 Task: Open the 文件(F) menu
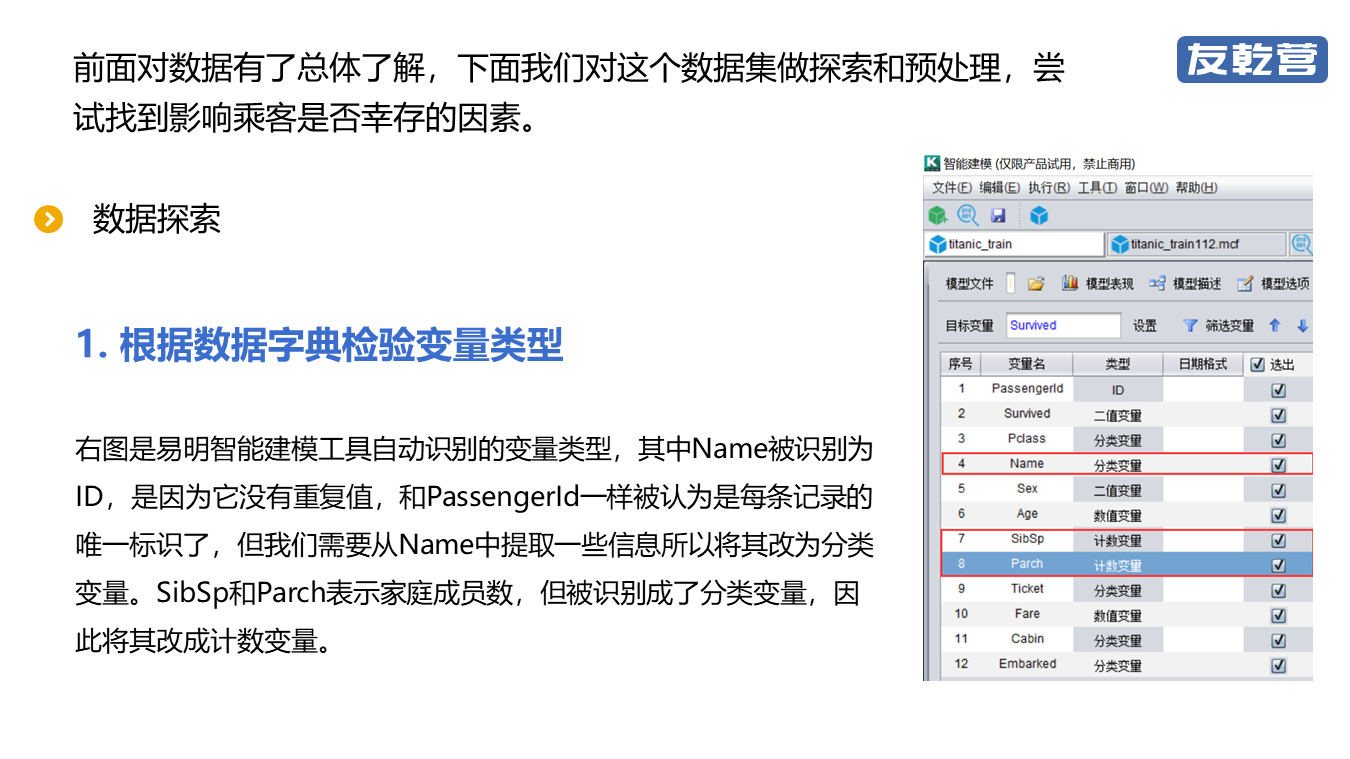(x=952, y=188)
